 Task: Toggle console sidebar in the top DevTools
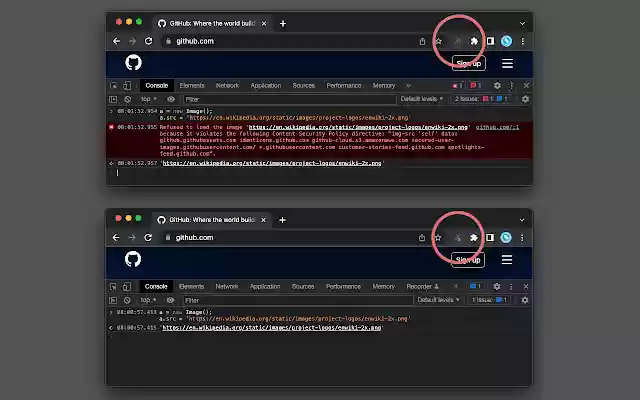113,99
